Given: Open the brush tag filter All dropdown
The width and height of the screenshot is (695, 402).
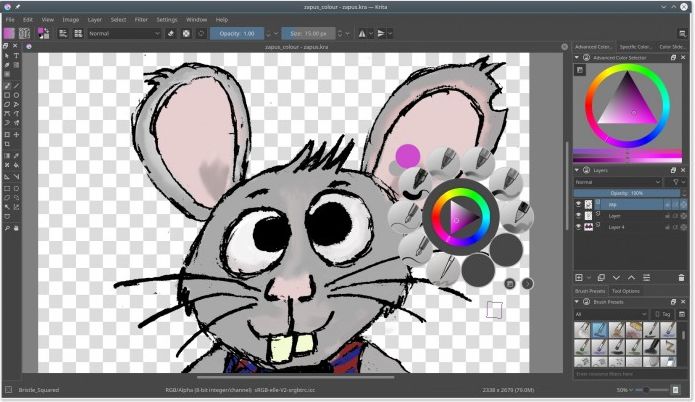Looking at the screenshot, I should point(611,314).
